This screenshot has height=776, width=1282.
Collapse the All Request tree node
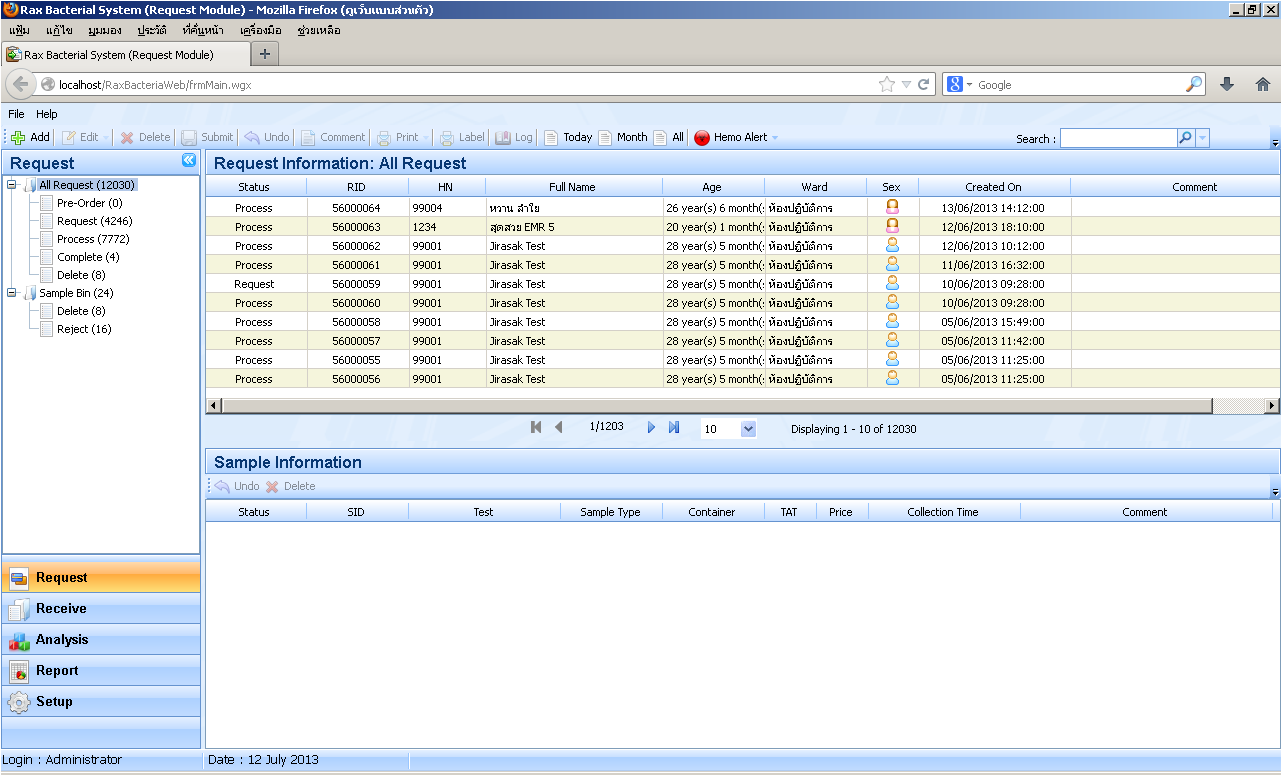(x=12, y=185)
